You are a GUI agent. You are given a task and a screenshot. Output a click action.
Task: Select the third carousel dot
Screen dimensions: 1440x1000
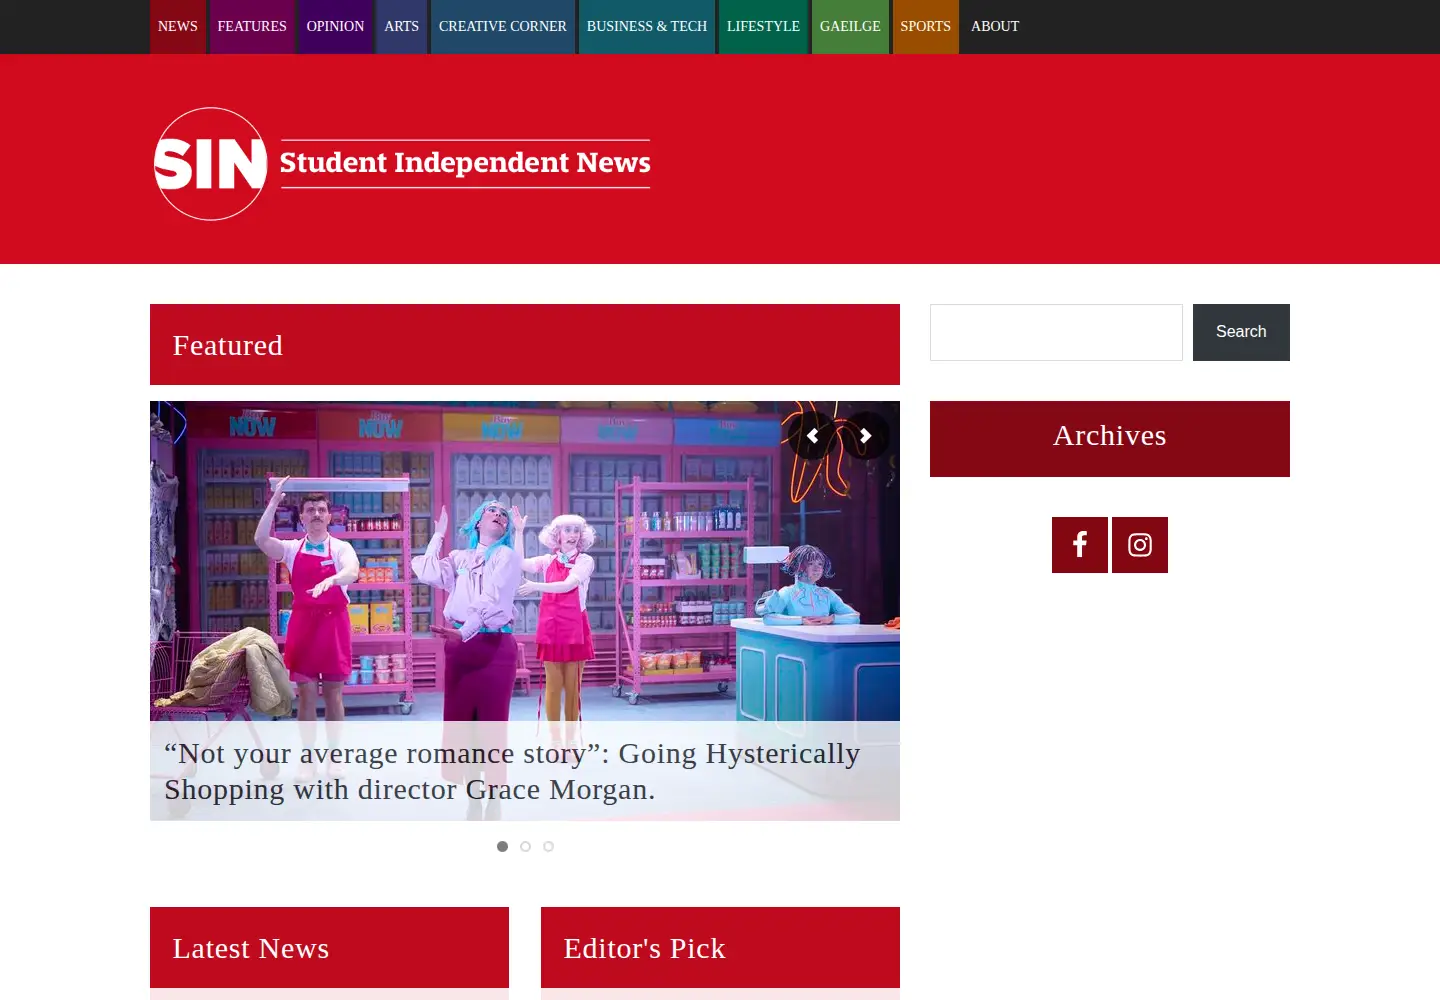click(x=548, y=846)
